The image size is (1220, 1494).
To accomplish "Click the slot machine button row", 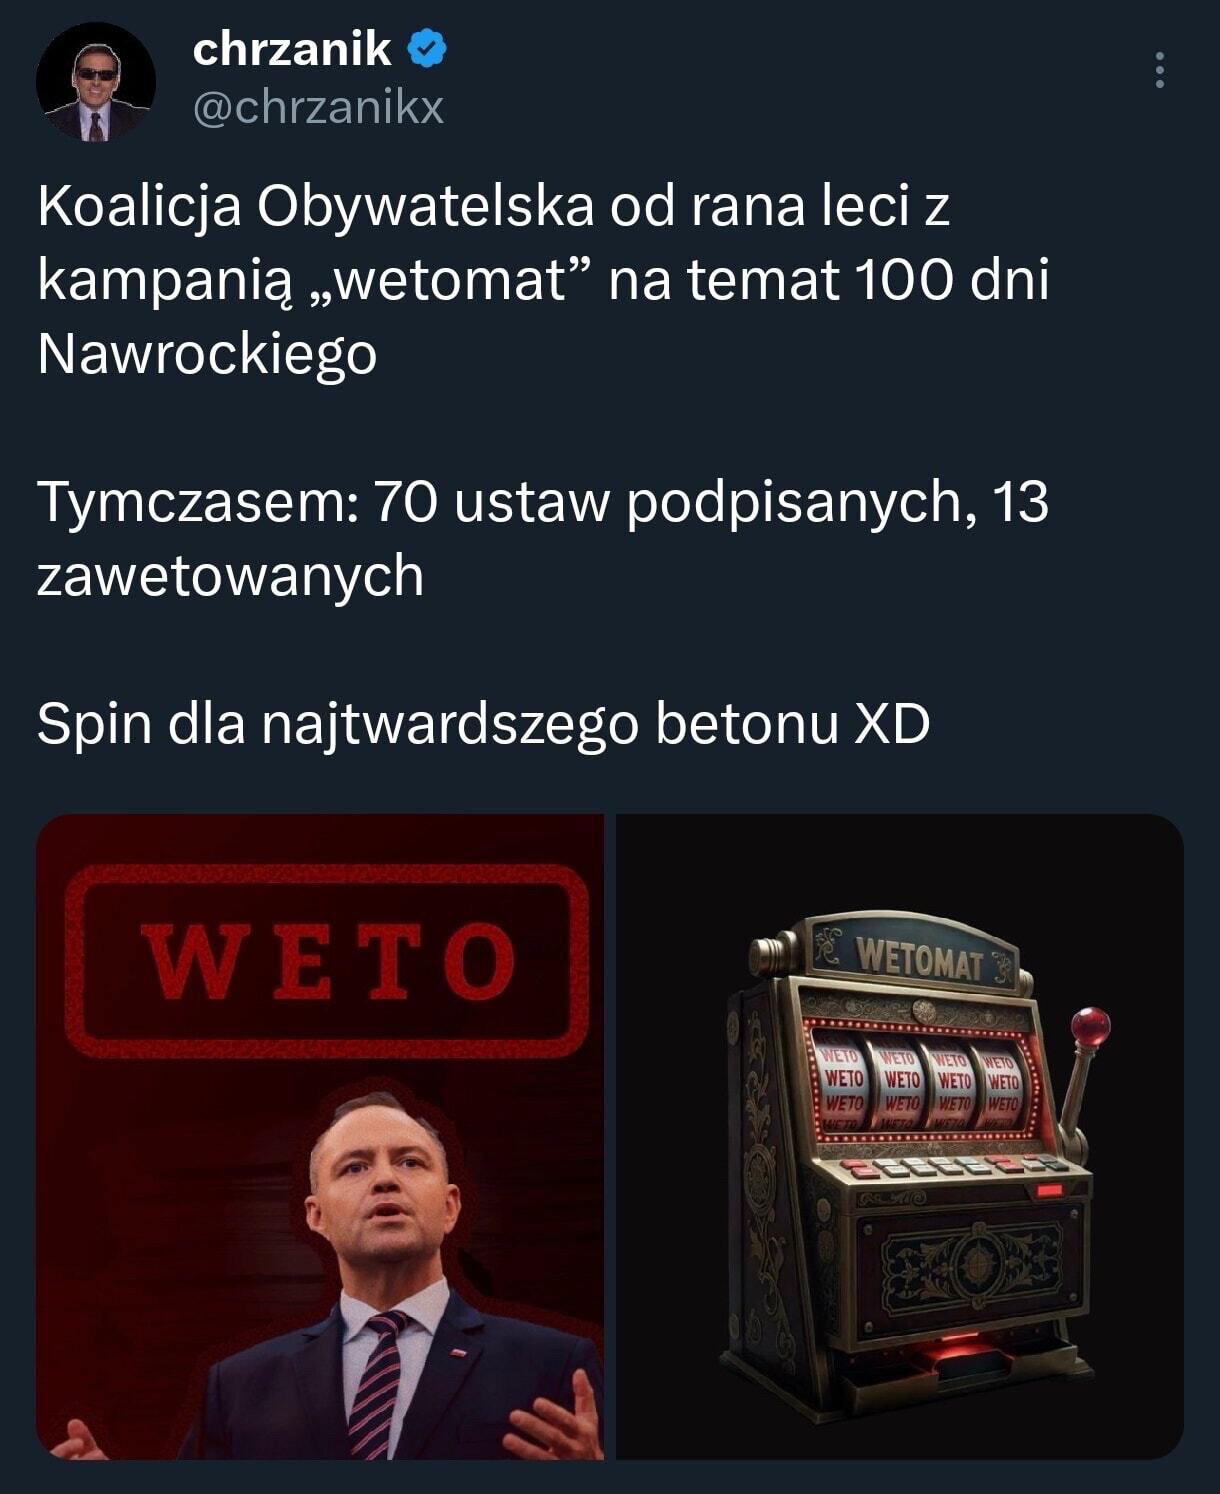I will 955,1166.
